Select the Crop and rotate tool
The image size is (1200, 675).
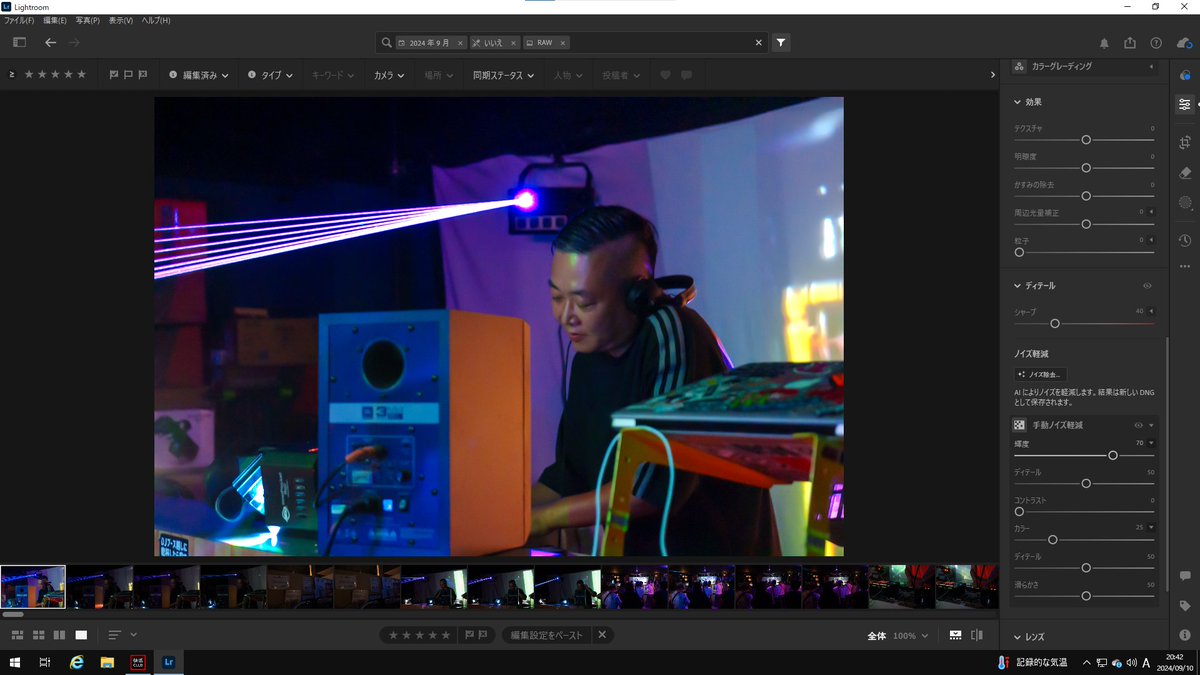click(1185, 142)
